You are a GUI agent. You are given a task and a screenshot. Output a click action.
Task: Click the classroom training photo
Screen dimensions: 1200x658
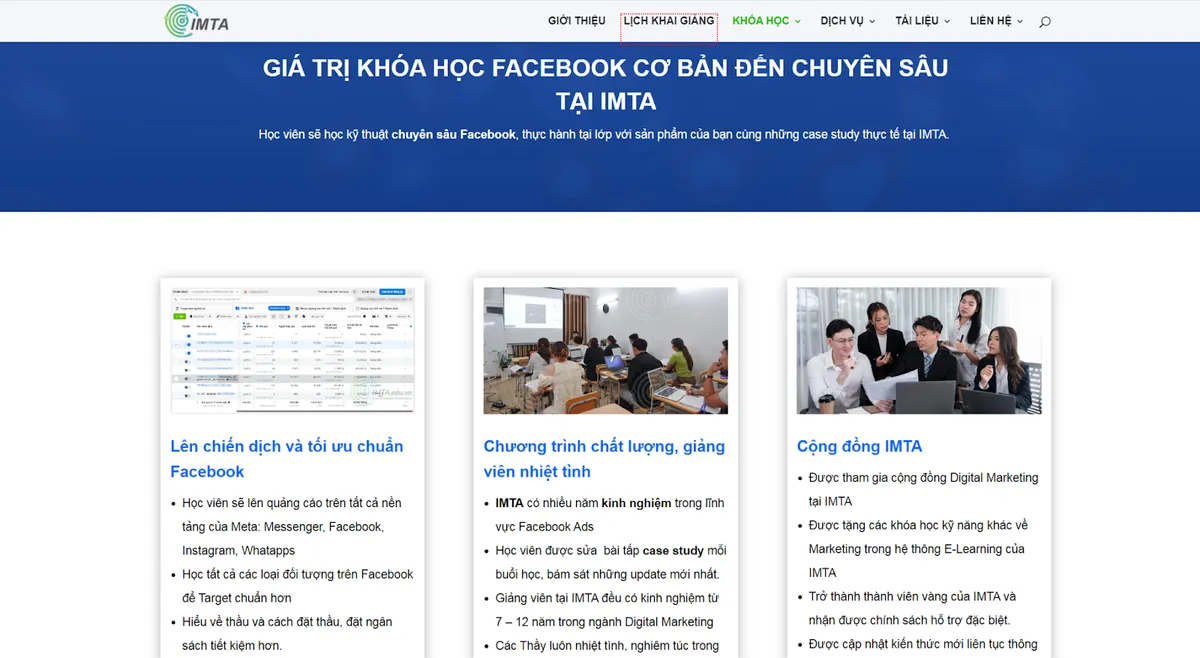[x=605, y=350]
